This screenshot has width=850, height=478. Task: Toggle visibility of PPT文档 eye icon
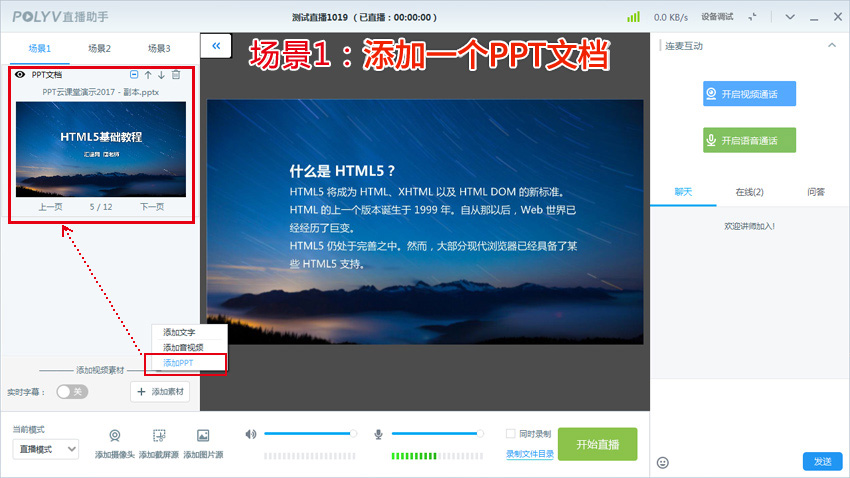pos(21,75)
